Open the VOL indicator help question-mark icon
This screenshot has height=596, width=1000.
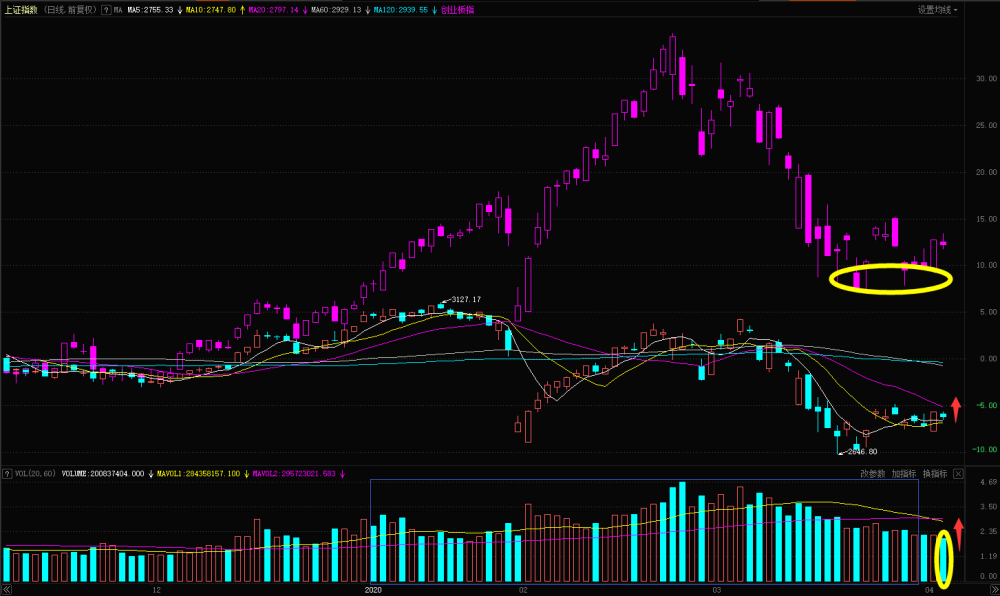[7, 474]
